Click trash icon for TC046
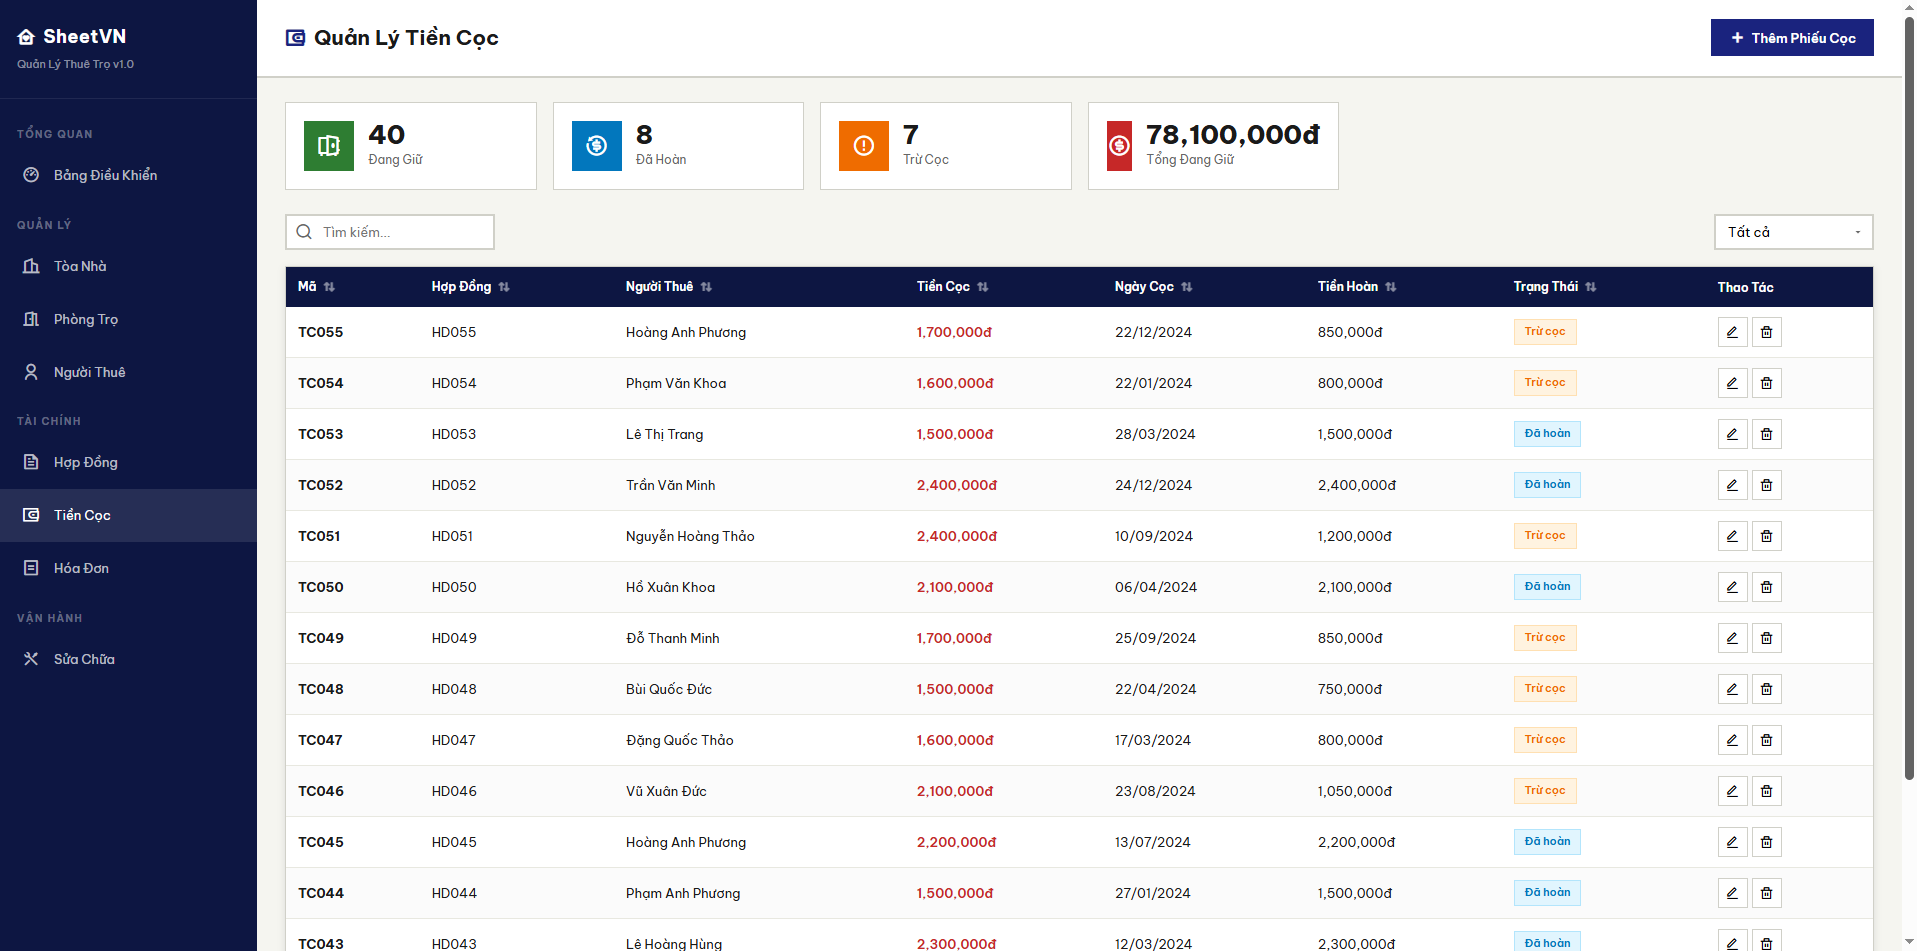The image size is (1917, 951). (1766, 791)
